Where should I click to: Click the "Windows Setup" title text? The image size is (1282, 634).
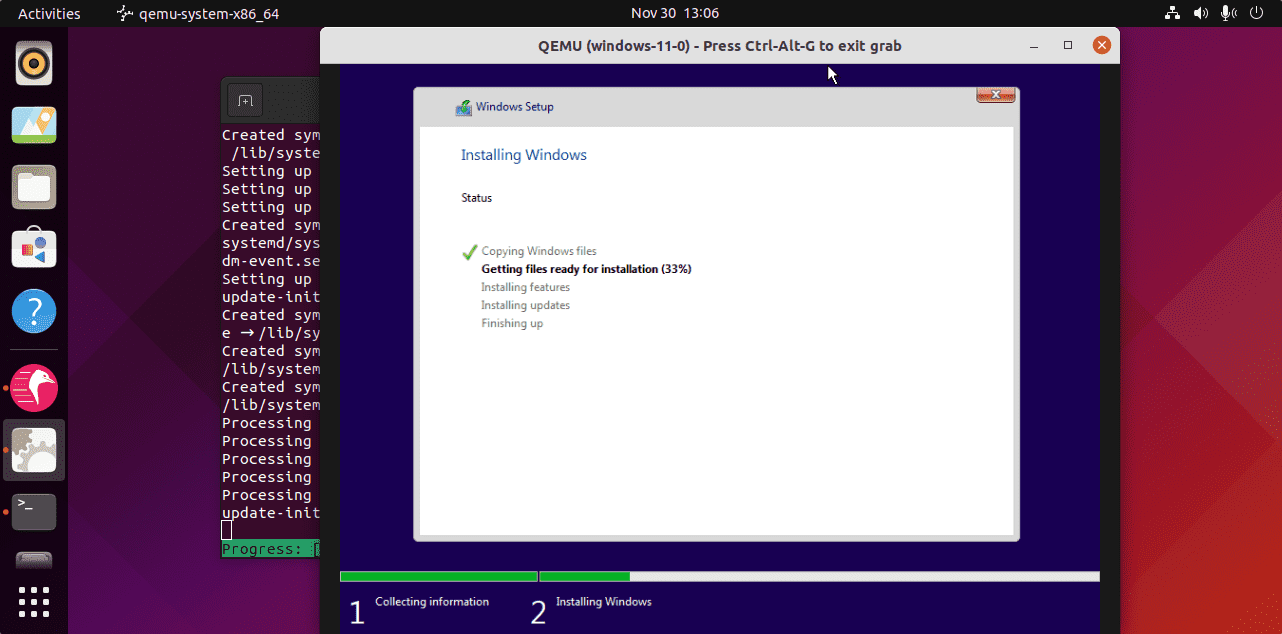coord(514,107)
